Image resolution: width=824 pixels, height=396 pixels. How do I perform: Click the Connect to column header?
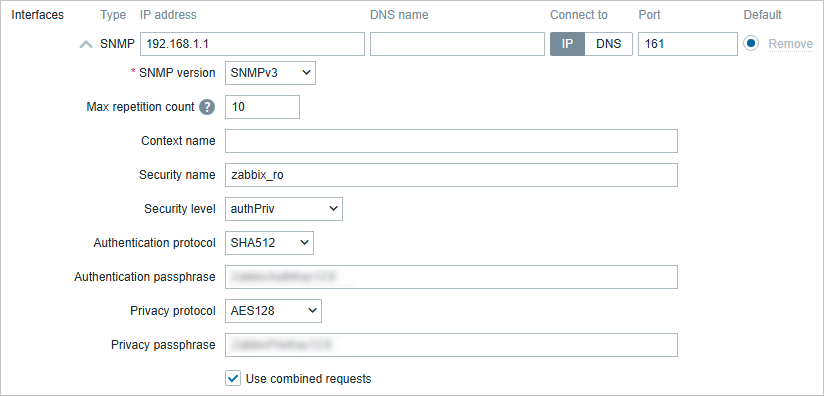(x=579, y=15)
